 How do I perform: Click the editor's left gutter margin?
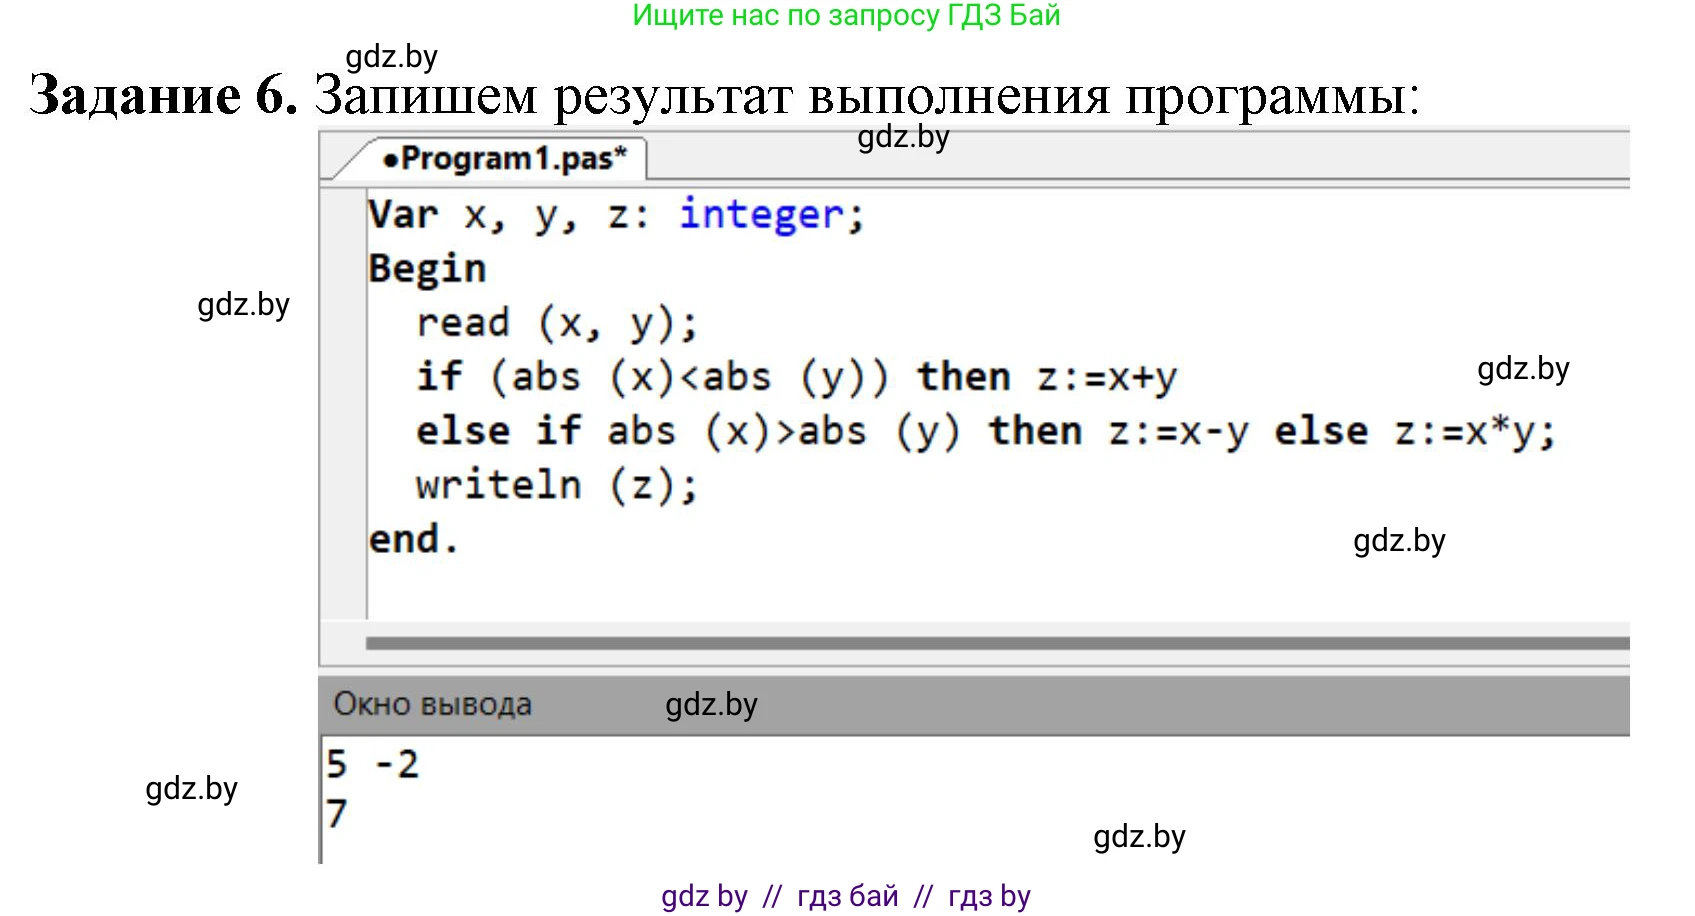[343, 400]
